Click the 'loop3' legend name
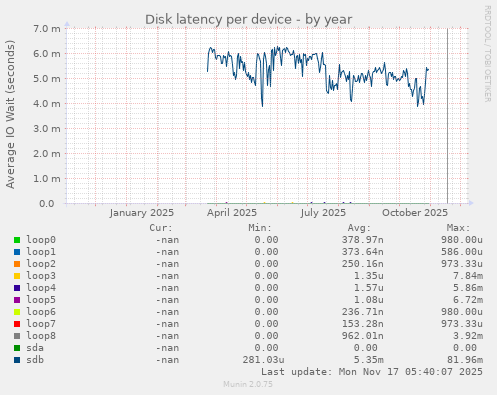Screen dimensions: 497x395 pyautogui.click(x=41, y=276)
